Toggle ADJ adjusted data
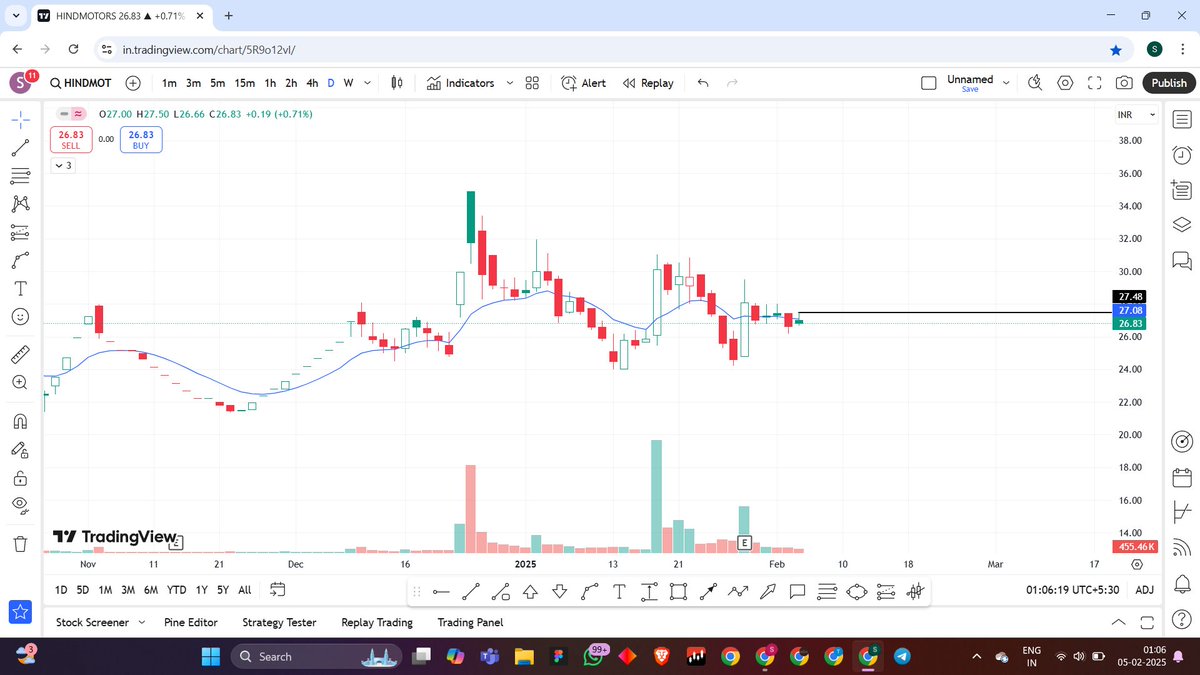Screen dimensions: 1200x675 [1145, 590]
